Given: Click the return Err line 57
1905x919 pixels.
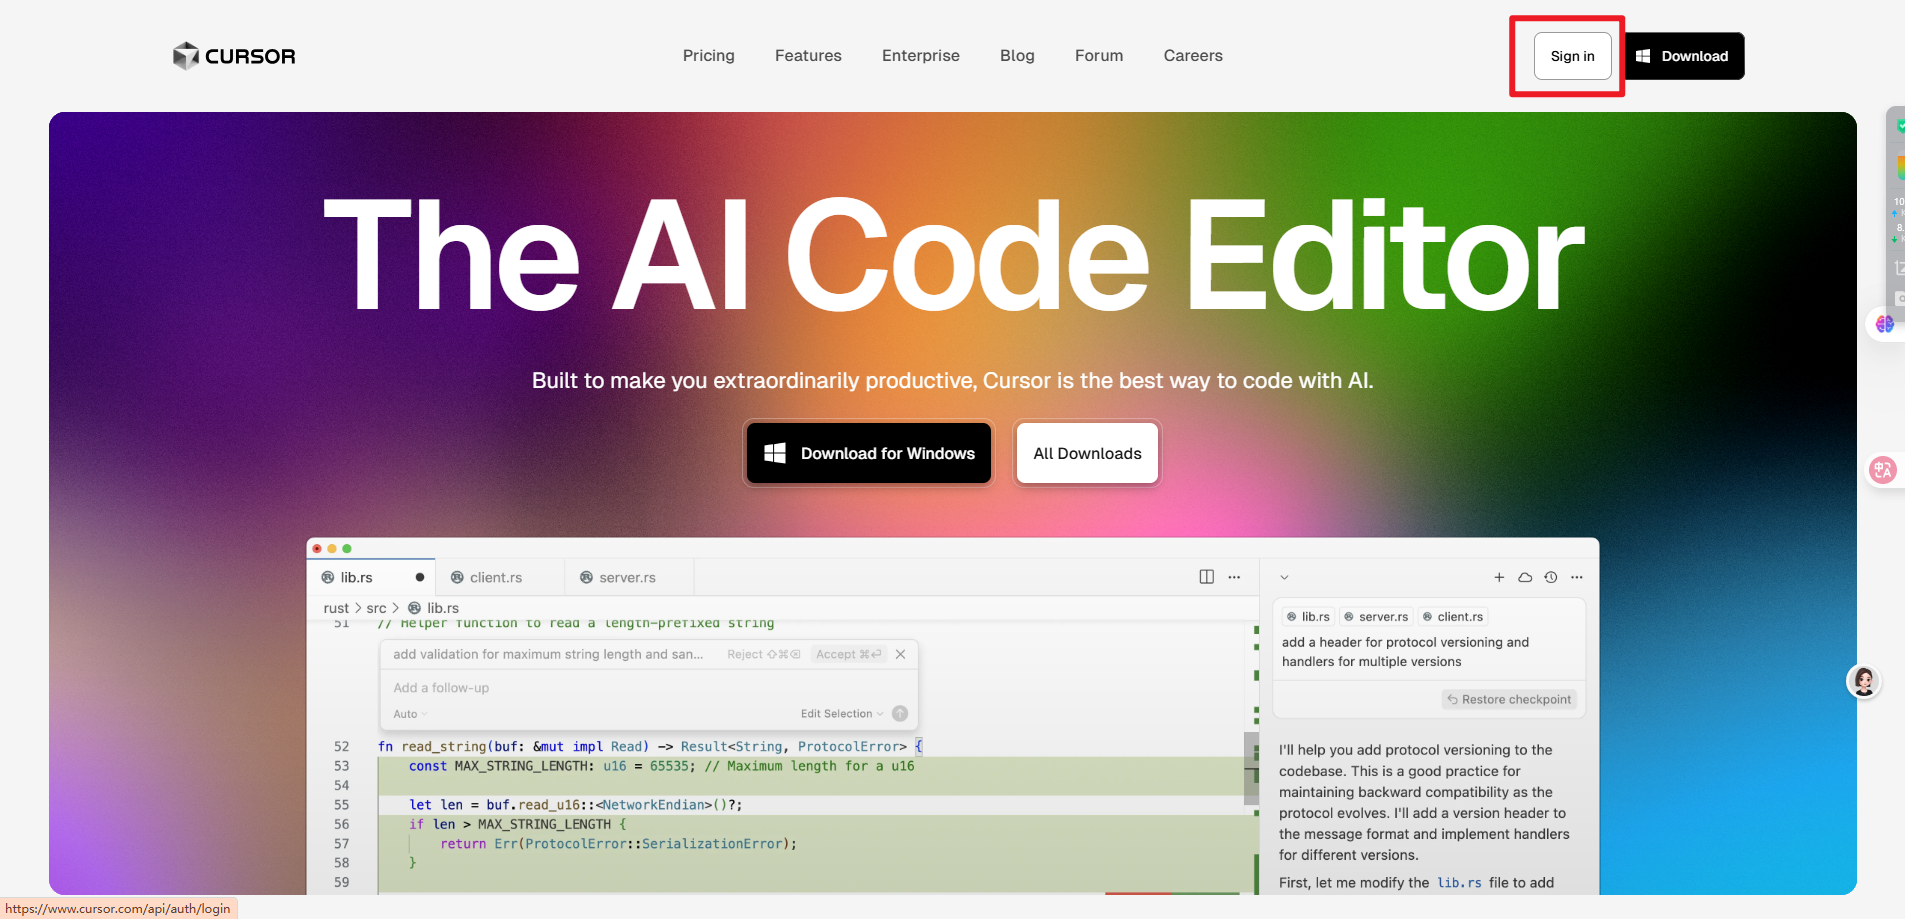Looking at the screenshot, I should click(619, 844).
